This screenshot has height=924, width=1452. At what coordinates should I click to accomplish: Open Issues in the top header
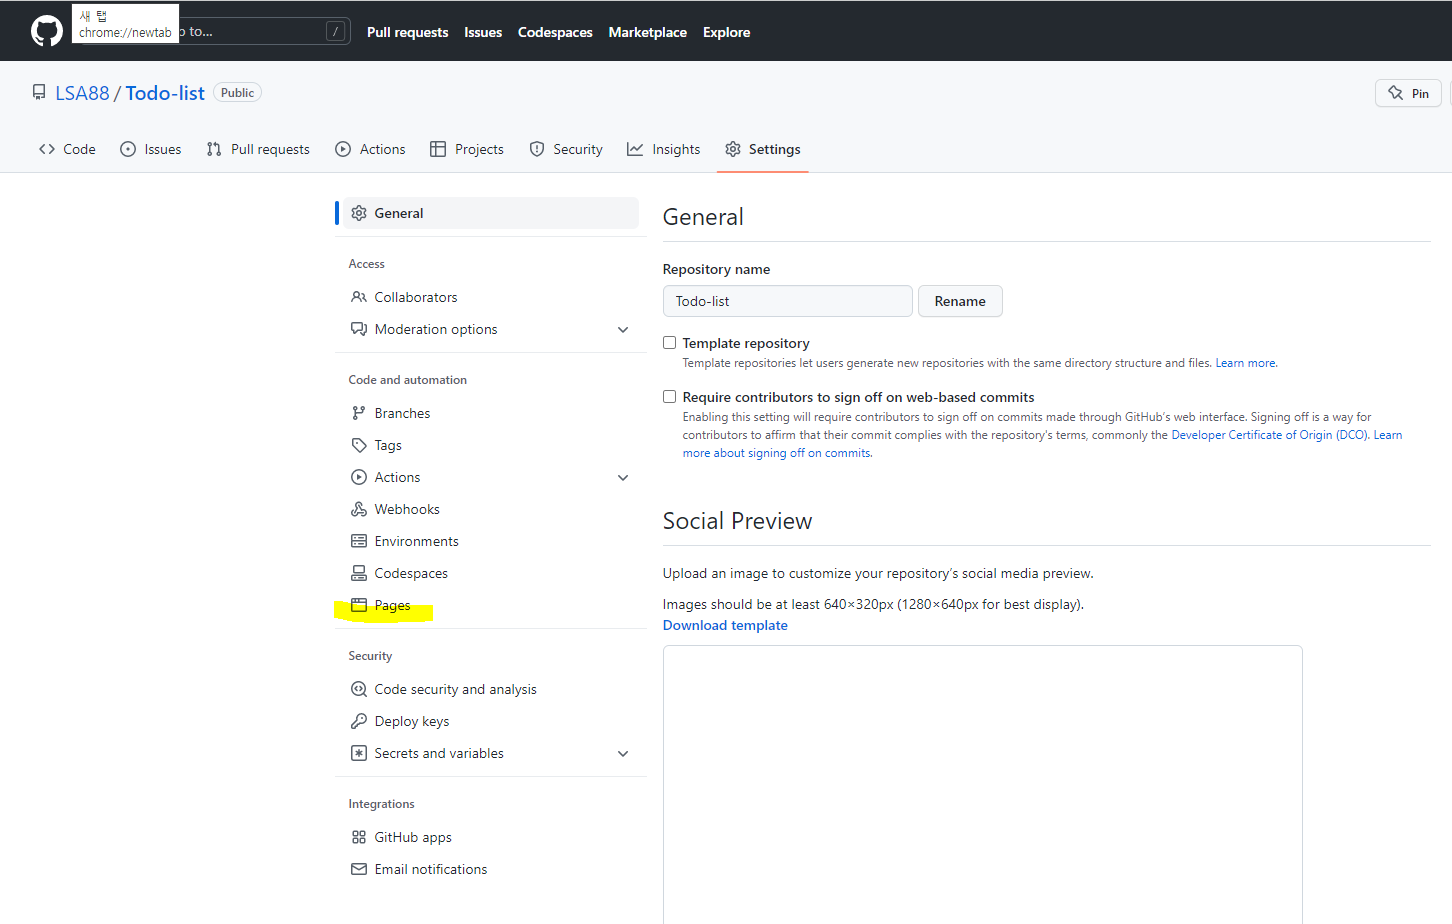[x=483, y=32]
